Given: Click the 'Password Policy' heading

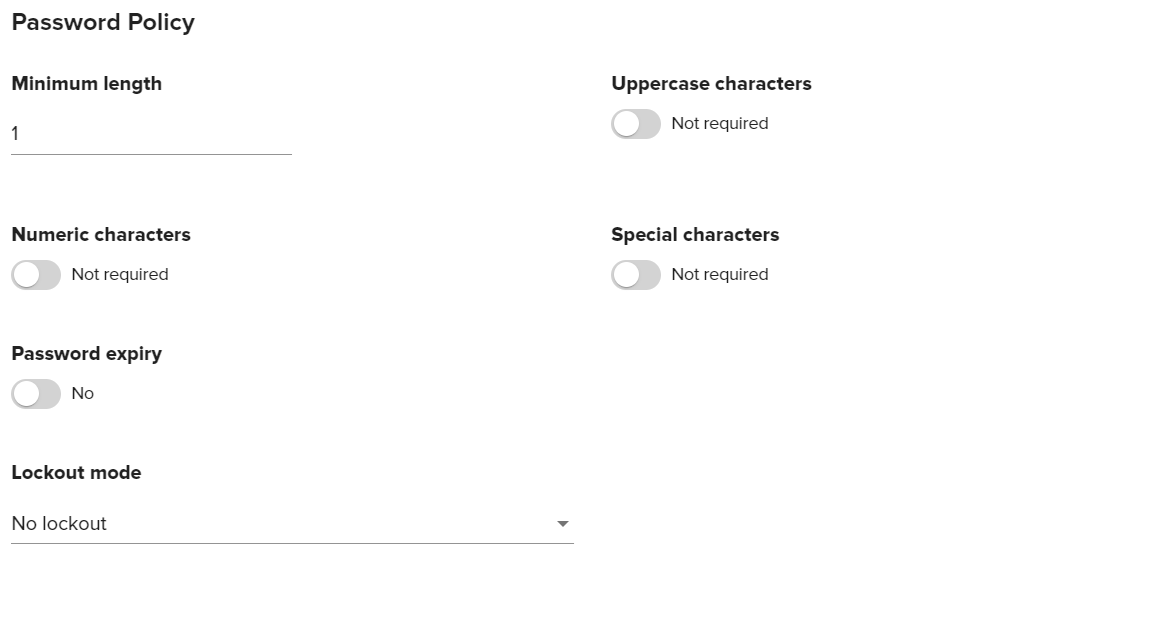Looking at the screenshot, I should (103, 23).
